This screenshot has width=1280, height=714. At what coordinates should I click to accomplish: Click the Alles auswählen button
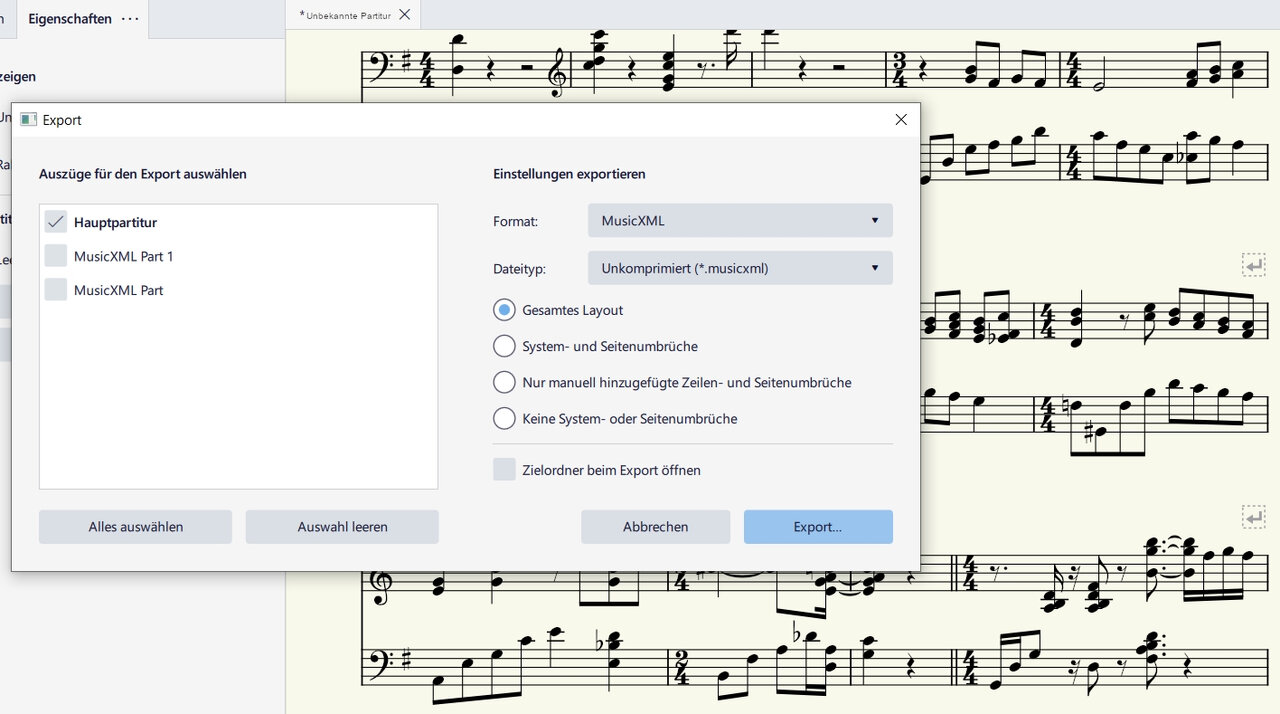coord(135,527)
